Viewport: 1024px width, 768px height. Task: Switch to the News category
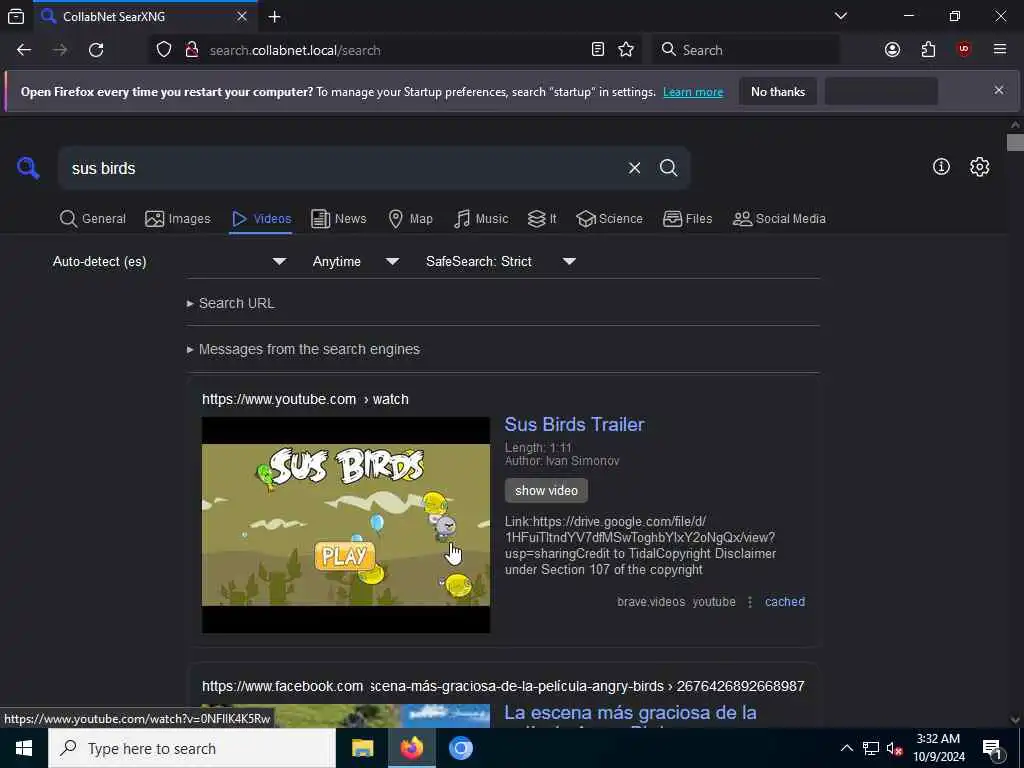pos(338,219)
